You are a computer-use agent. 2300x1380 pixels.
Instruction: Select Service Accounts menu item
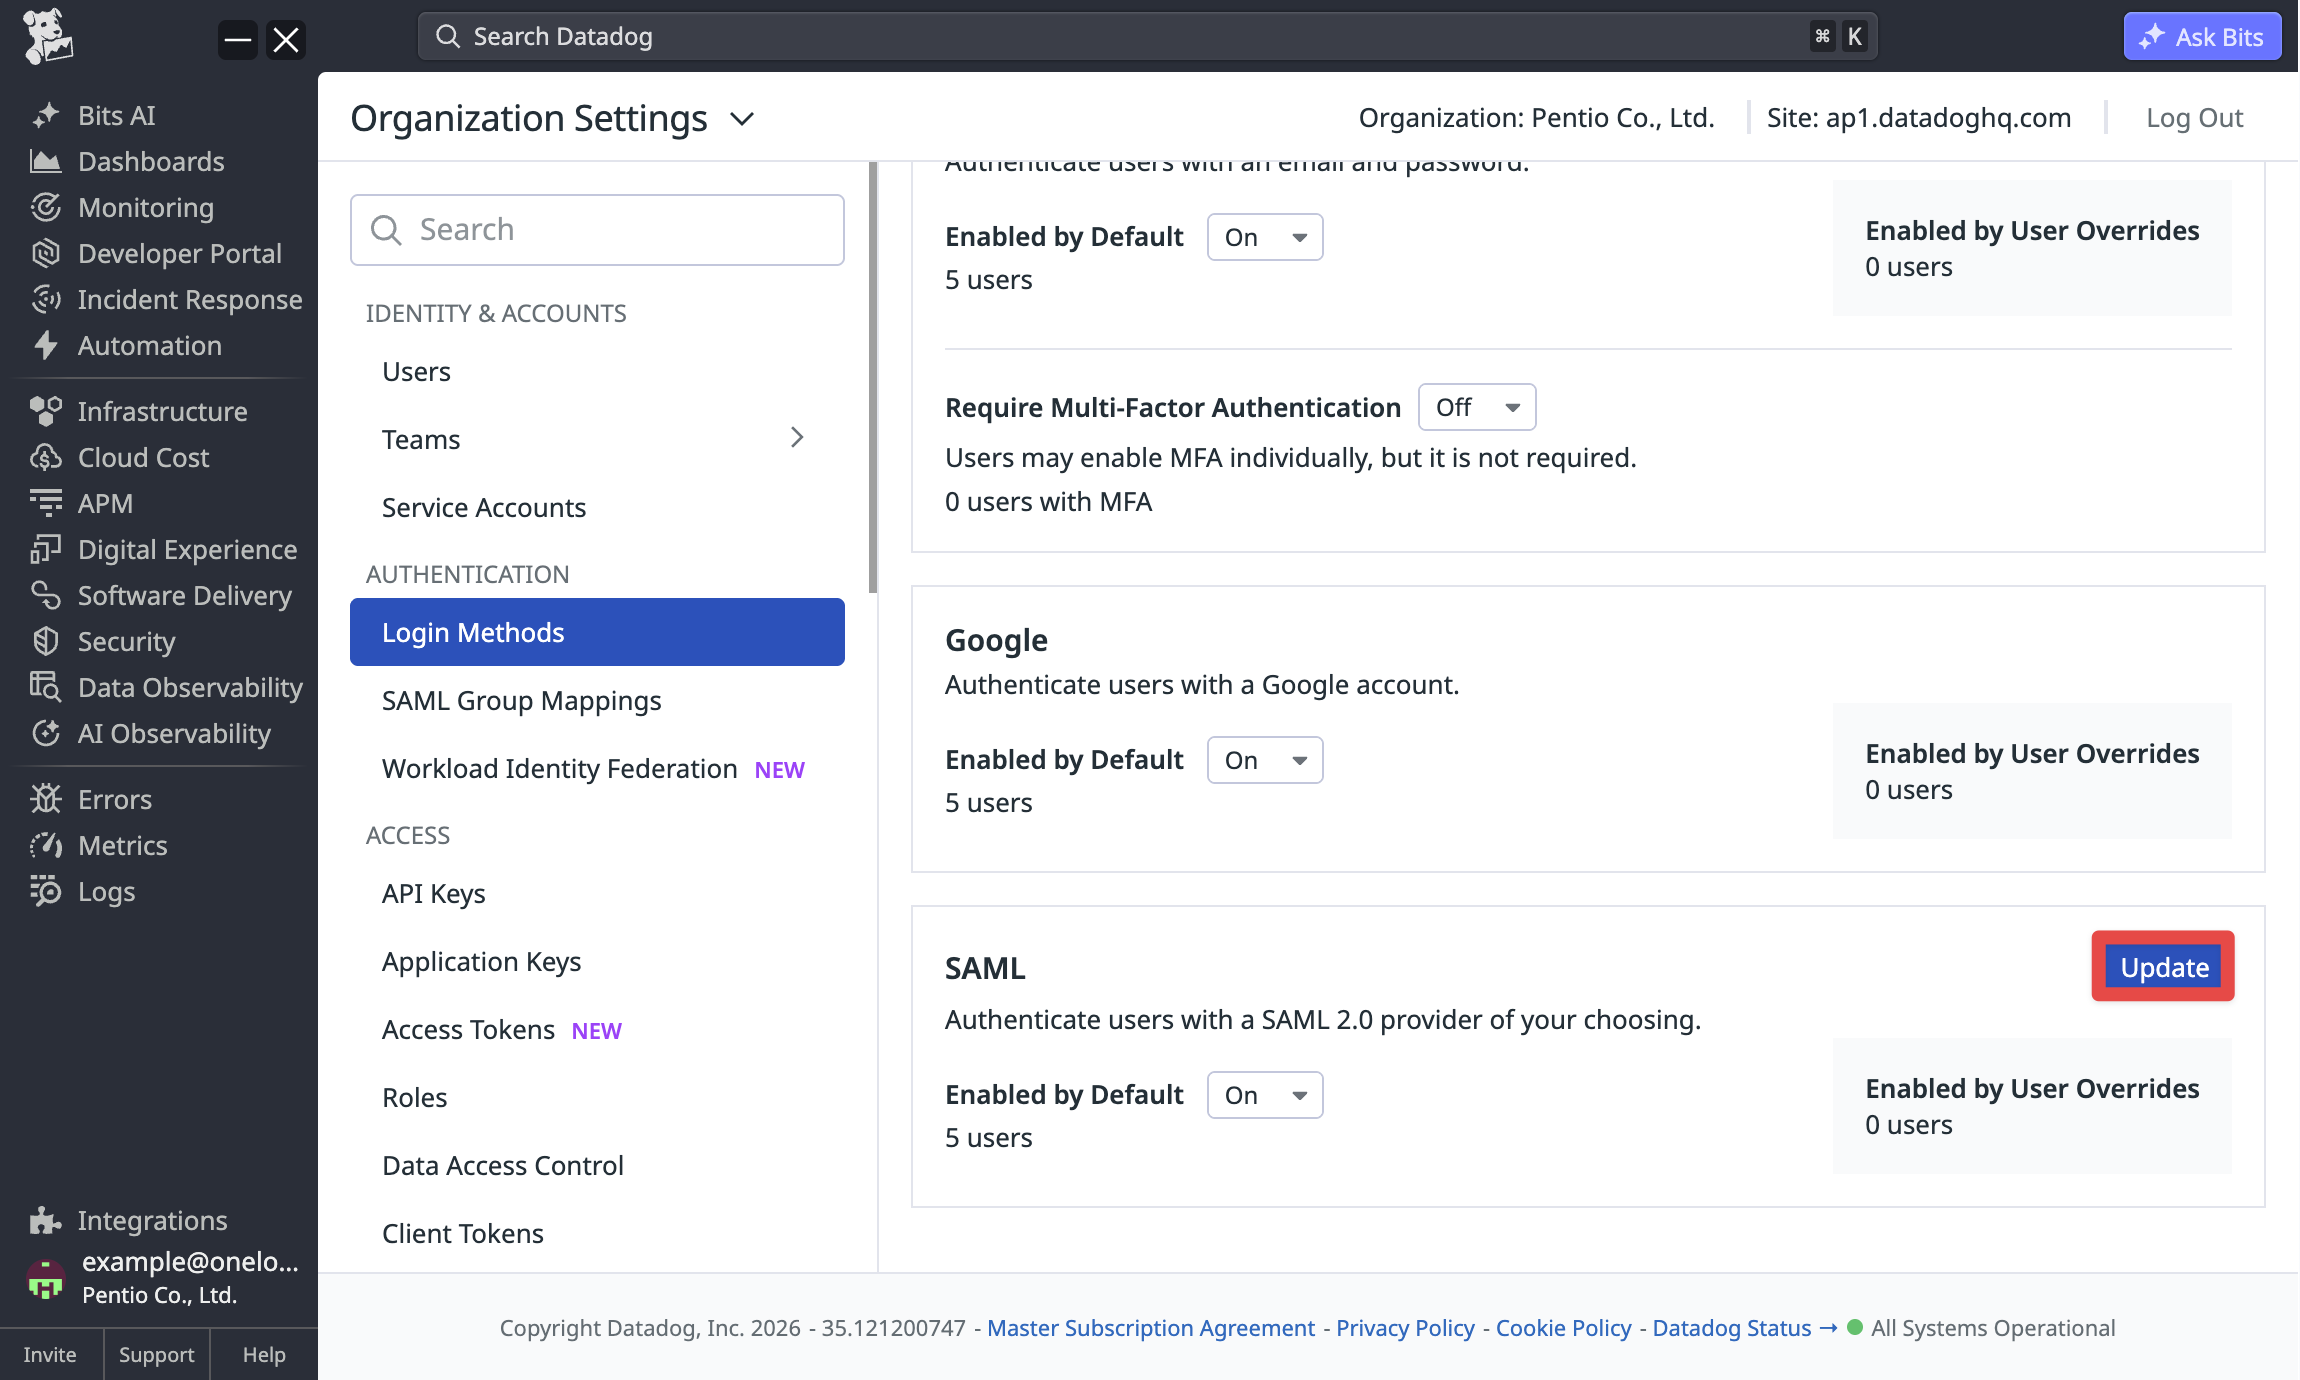pyautogui.click(x=597, y=507)
